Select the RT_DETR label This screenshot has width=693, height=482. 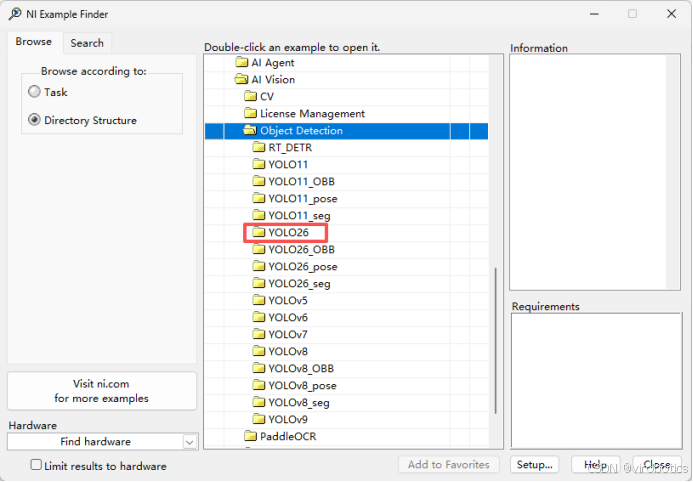(x=290, y=148)
